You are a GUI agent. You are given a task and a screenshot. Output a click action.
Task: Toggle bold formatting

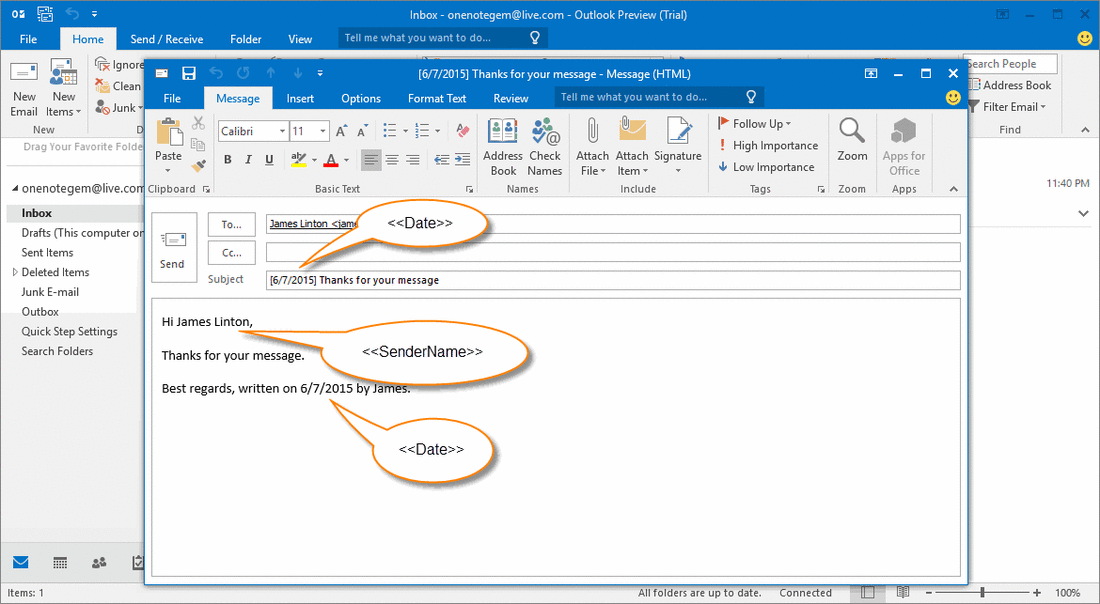pyautogui.click(x=227, y=159)
